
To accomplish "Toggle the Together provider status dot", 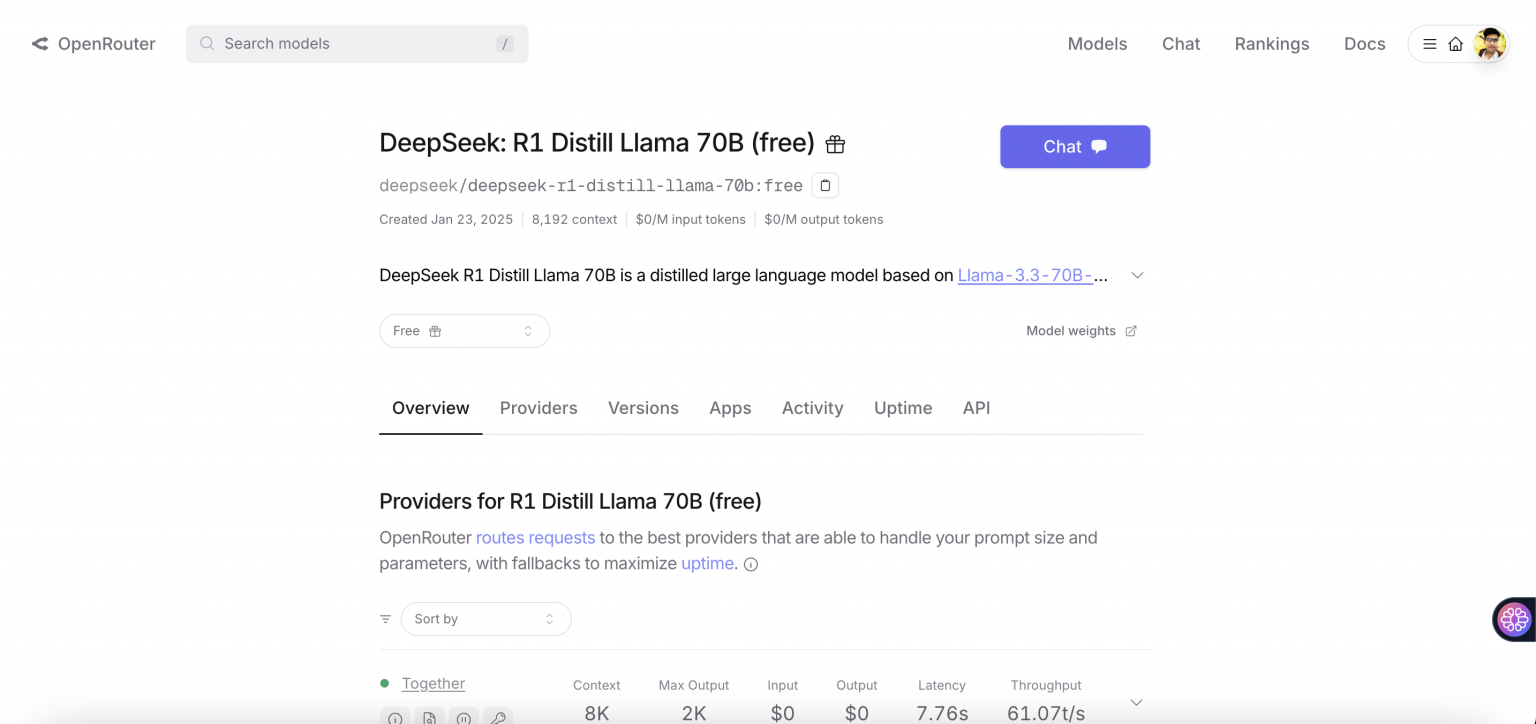I will (x=384, y=682).
